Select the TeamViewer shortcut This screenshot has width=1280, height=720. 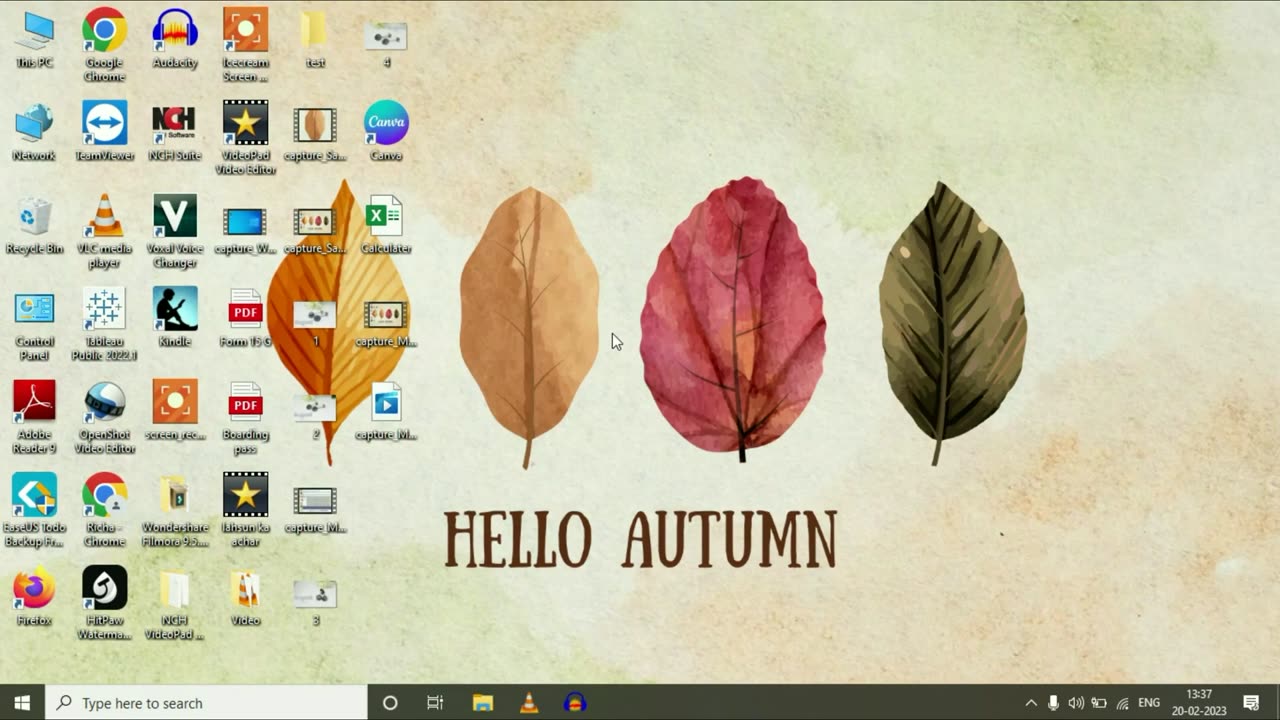[x=104, y=132]
